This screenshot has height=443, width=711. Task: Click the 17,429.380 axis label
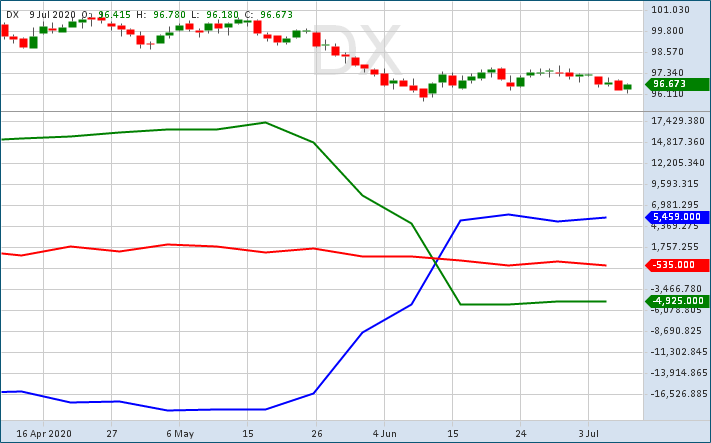click(678, 121)
